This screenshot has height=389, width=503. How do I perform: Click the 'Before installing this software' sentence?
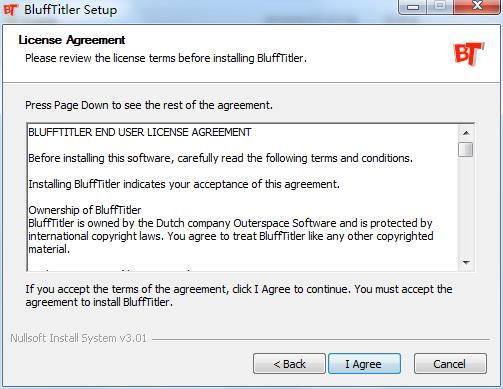[220, 158]
